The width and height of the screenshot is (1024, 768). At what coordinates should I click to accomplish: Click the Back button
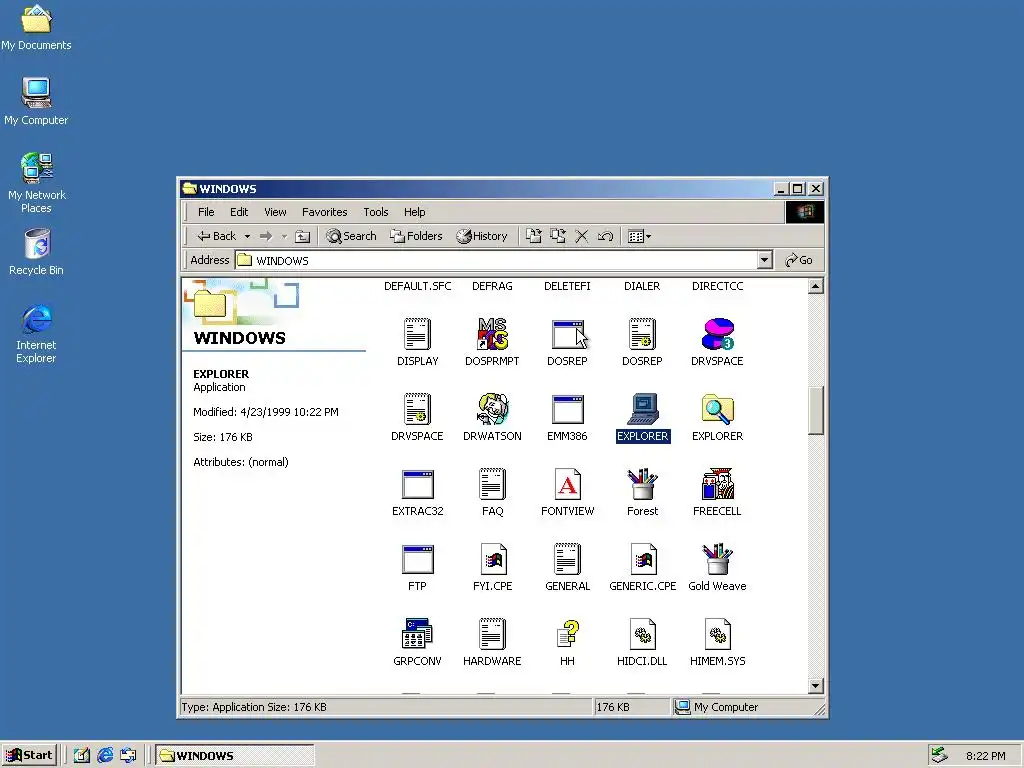coord(217,236)
